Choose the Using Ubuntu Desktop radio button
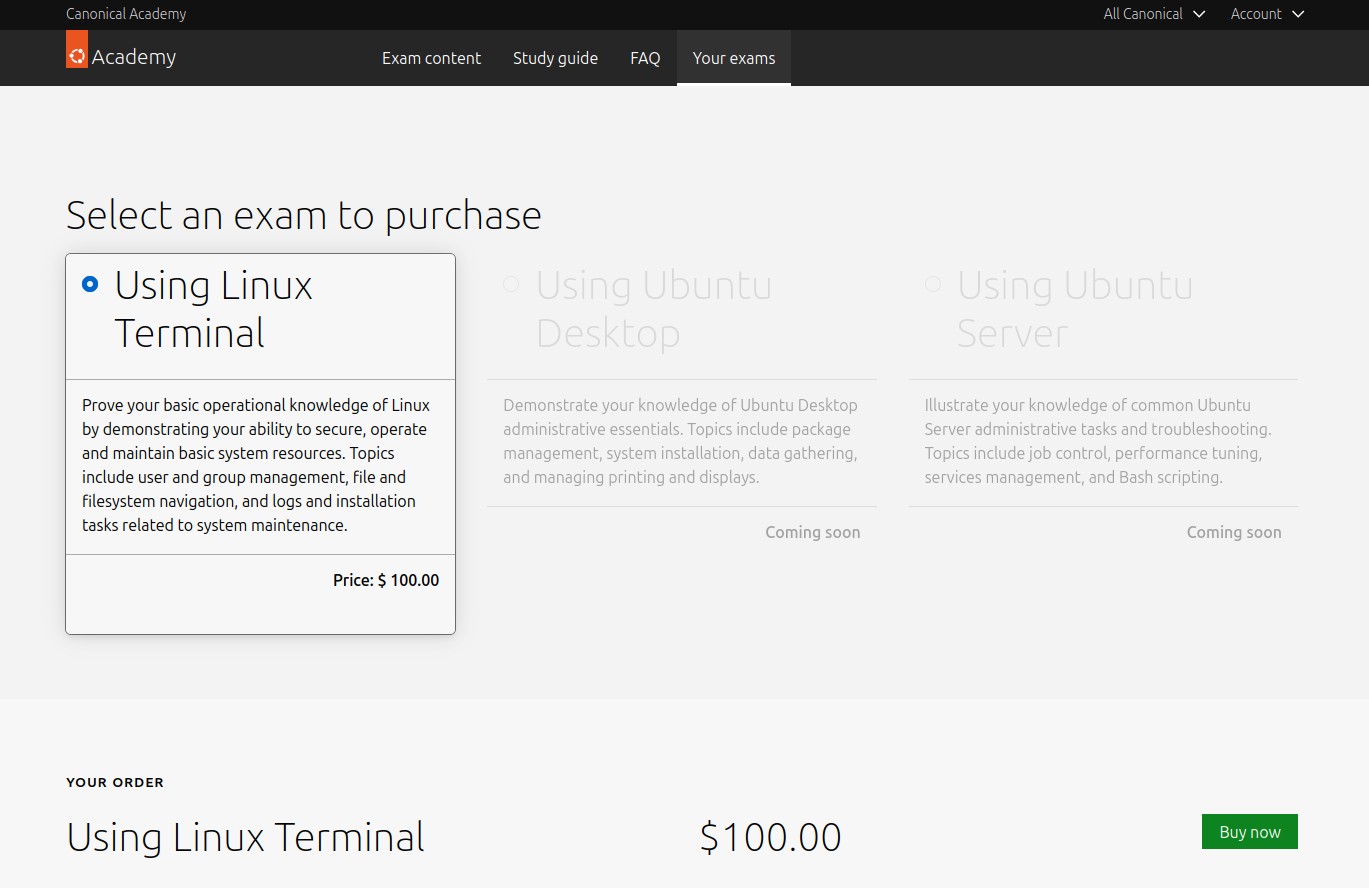Viewport: 1369px width, 888px height. coord(511,284)
